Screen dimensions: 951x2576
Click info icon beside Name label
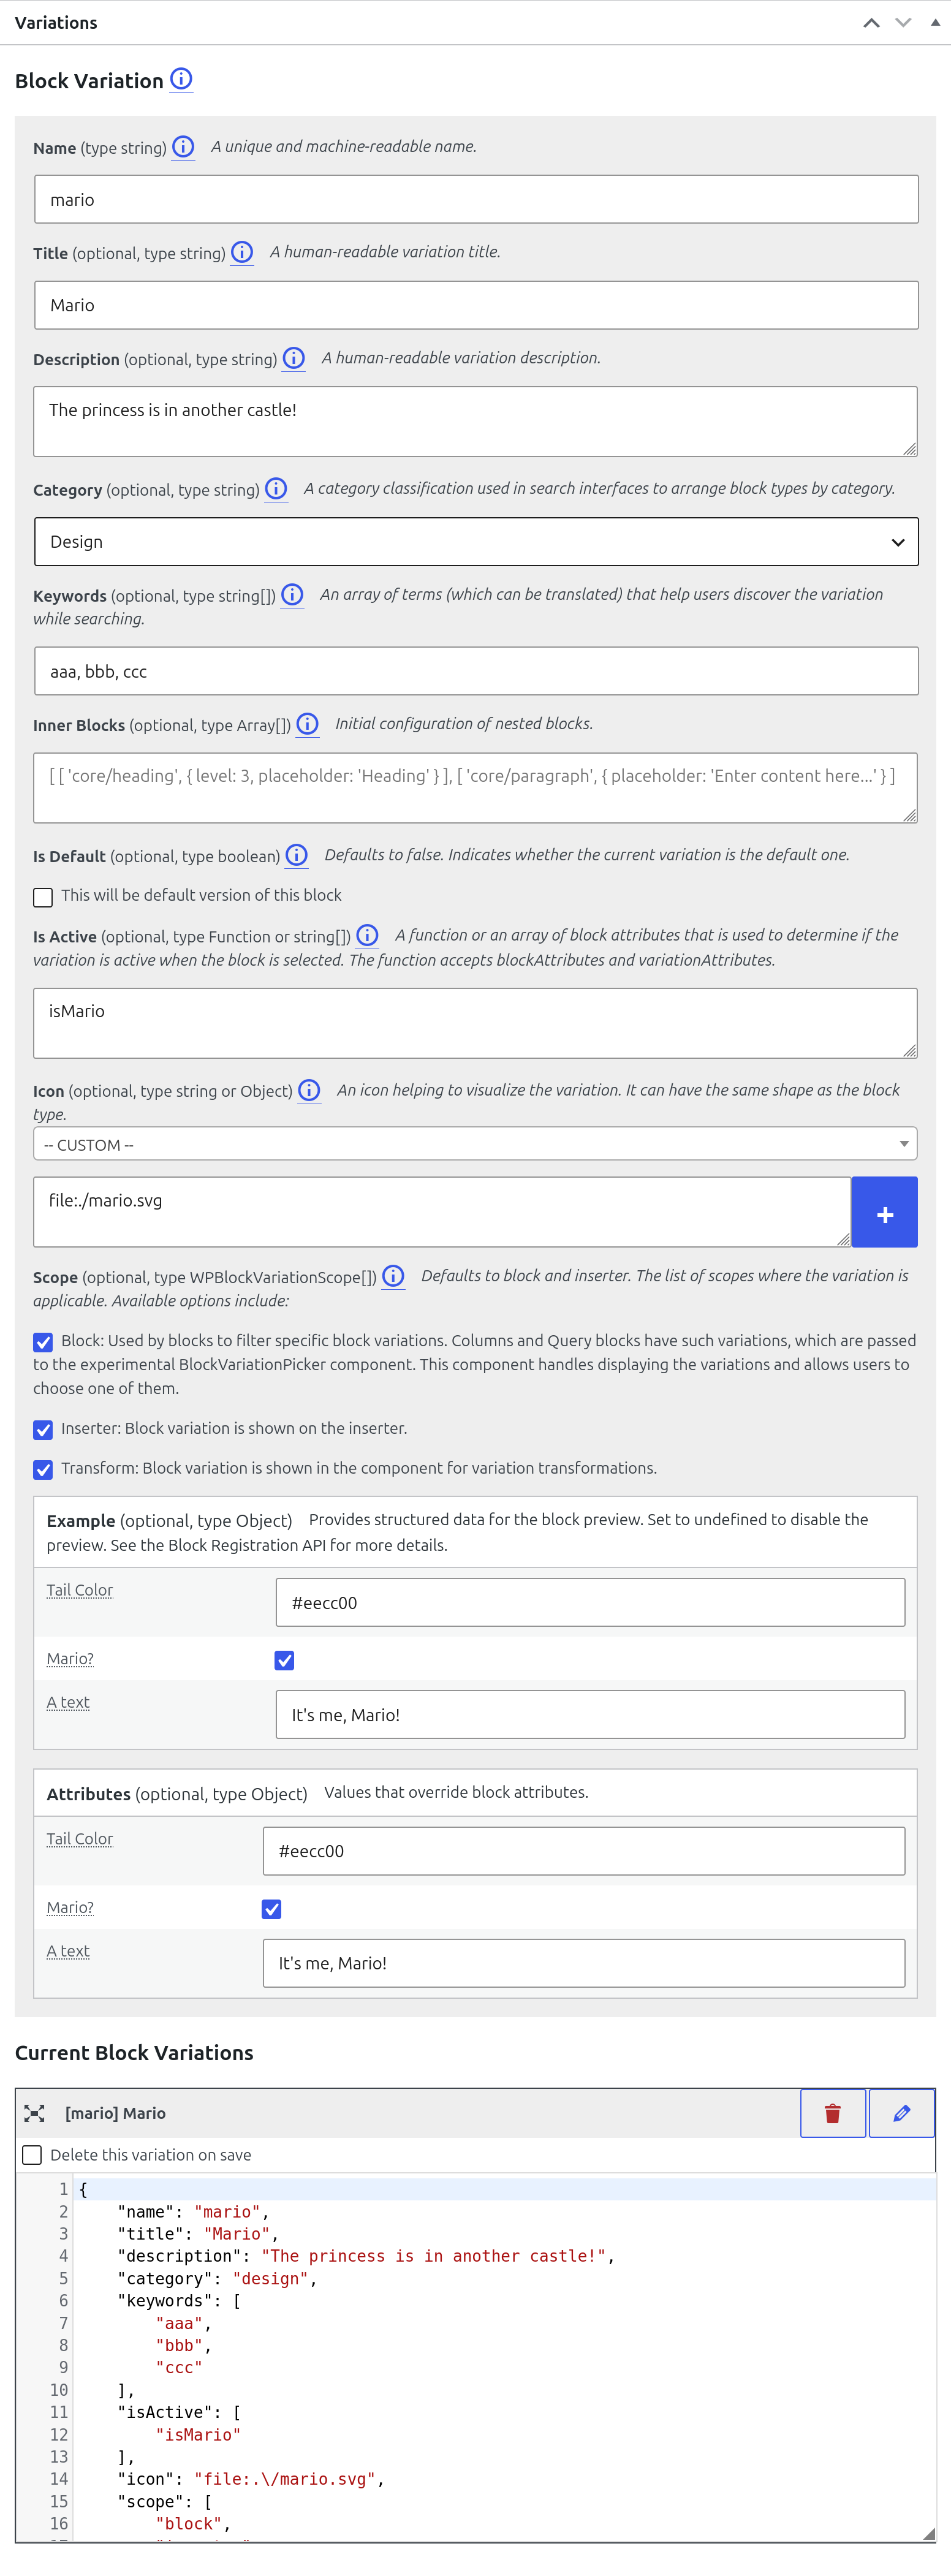click(x=183, y=147)
